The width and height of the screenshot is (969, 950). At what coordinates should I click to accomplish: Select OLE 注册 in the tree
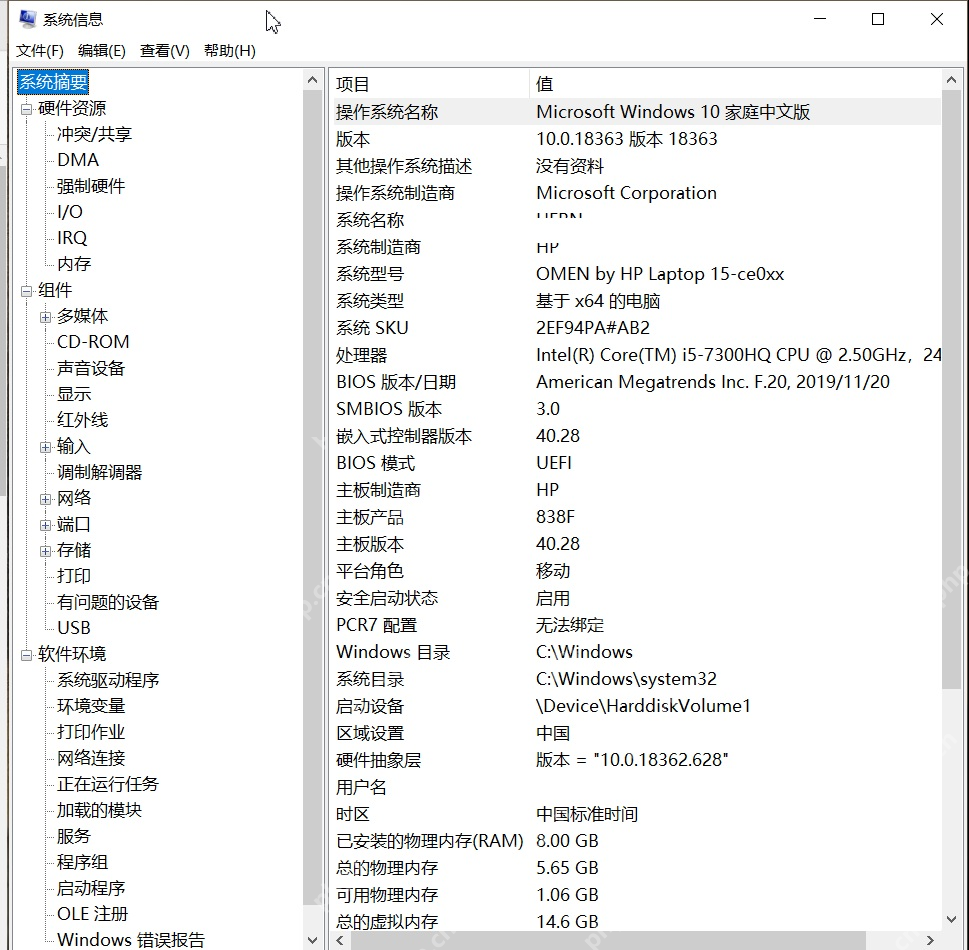pos(93,914)
